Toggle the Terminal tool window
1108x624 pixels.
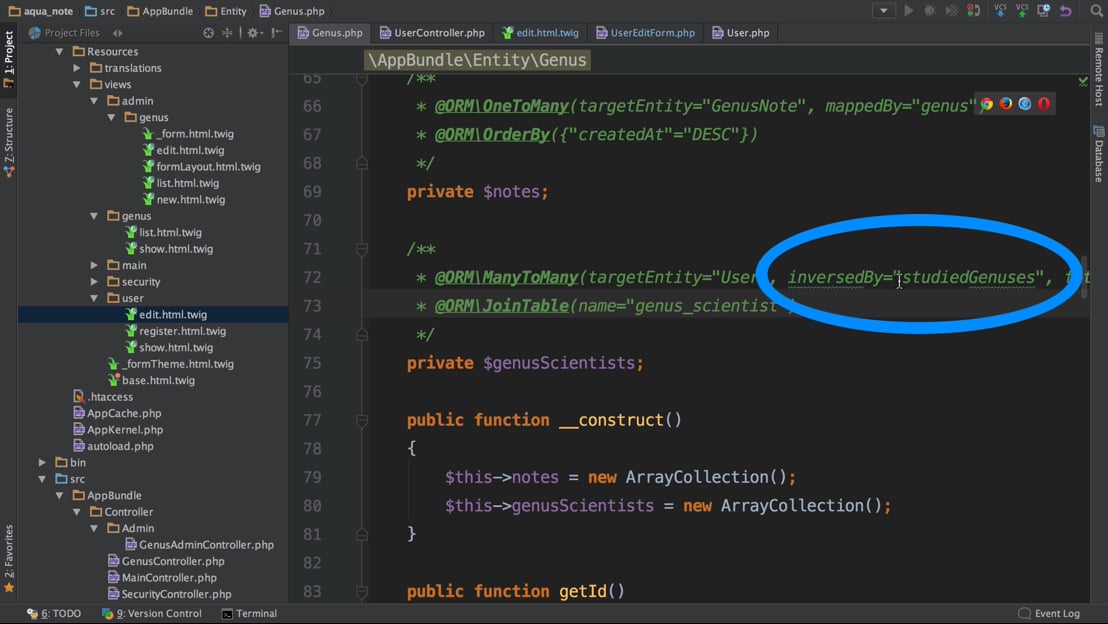point(249,614)
